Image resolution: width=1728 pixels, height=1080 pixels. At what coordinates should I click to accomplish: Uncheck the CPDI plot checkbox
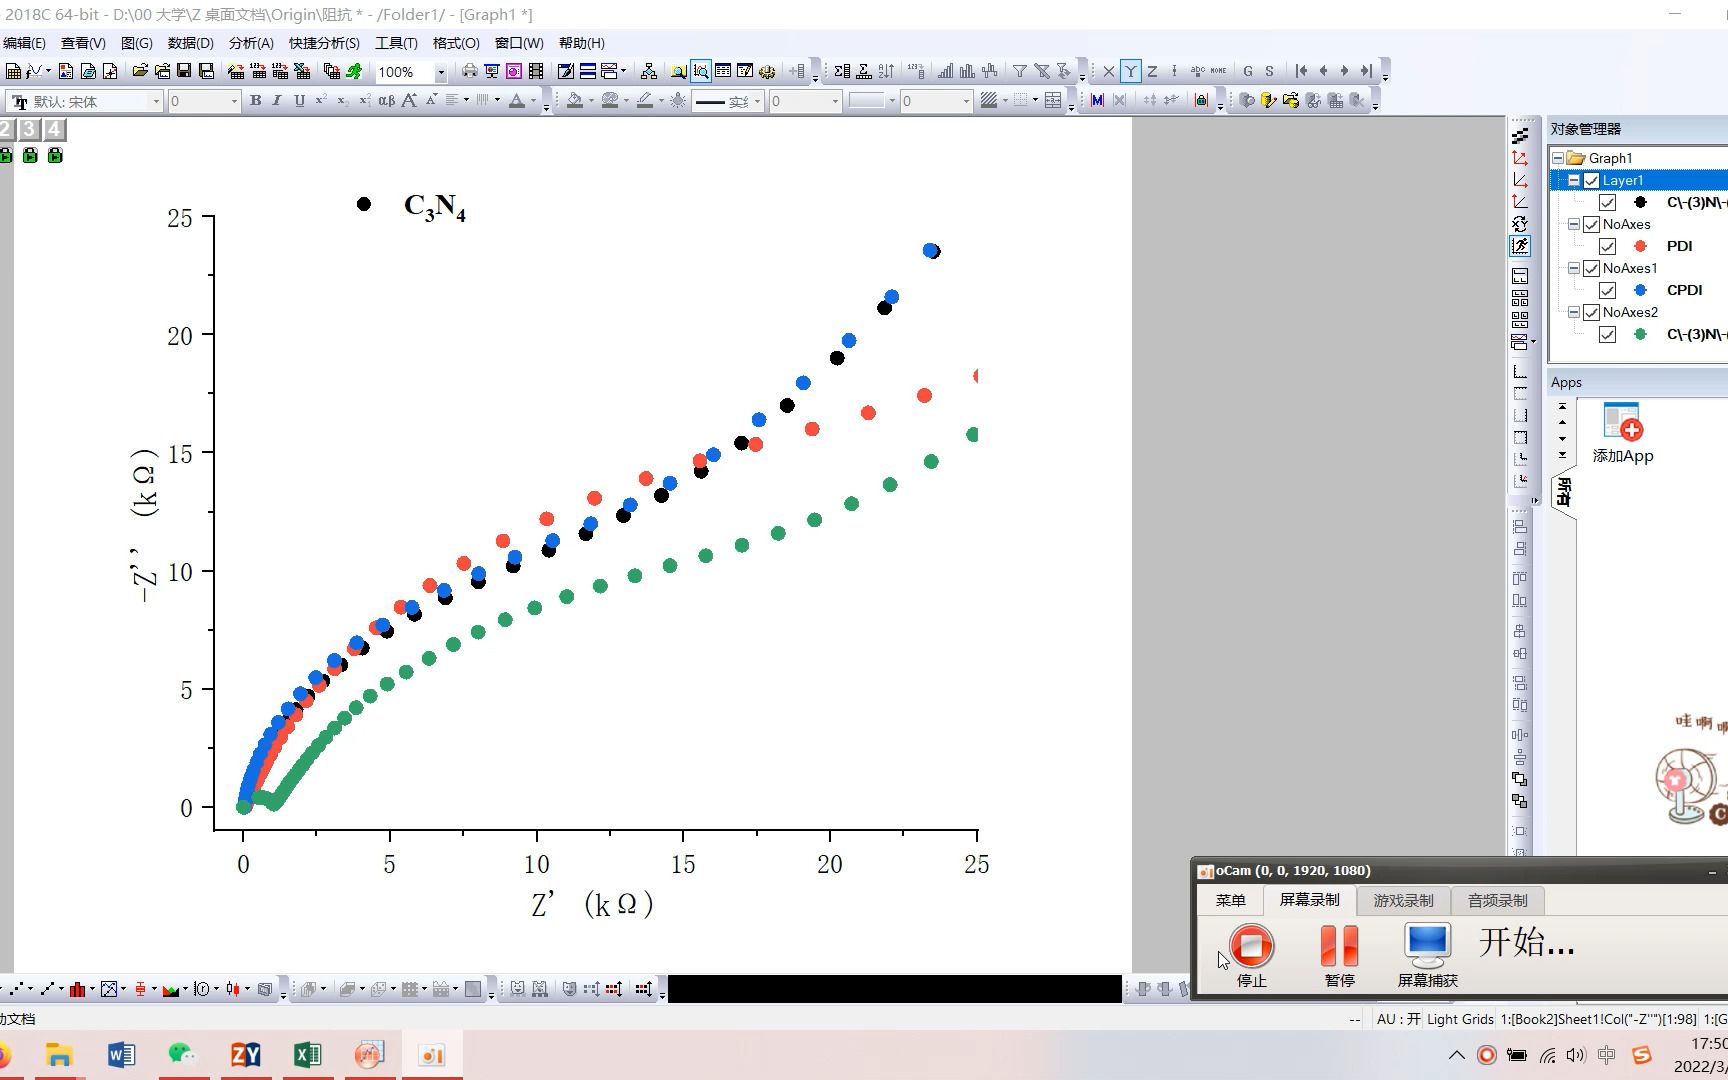pos(1608,291)
